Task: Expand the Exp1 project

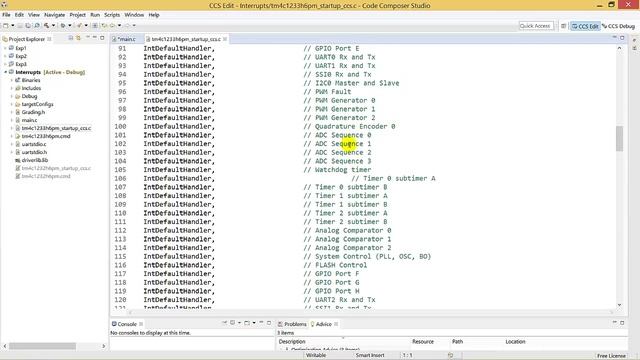Action: [x=5, y=48]
